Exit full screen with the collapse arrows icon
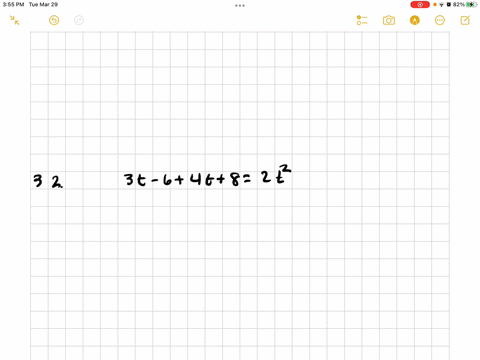Image resolution: width=480 pixels, height=360 pixels. [14, 20]
